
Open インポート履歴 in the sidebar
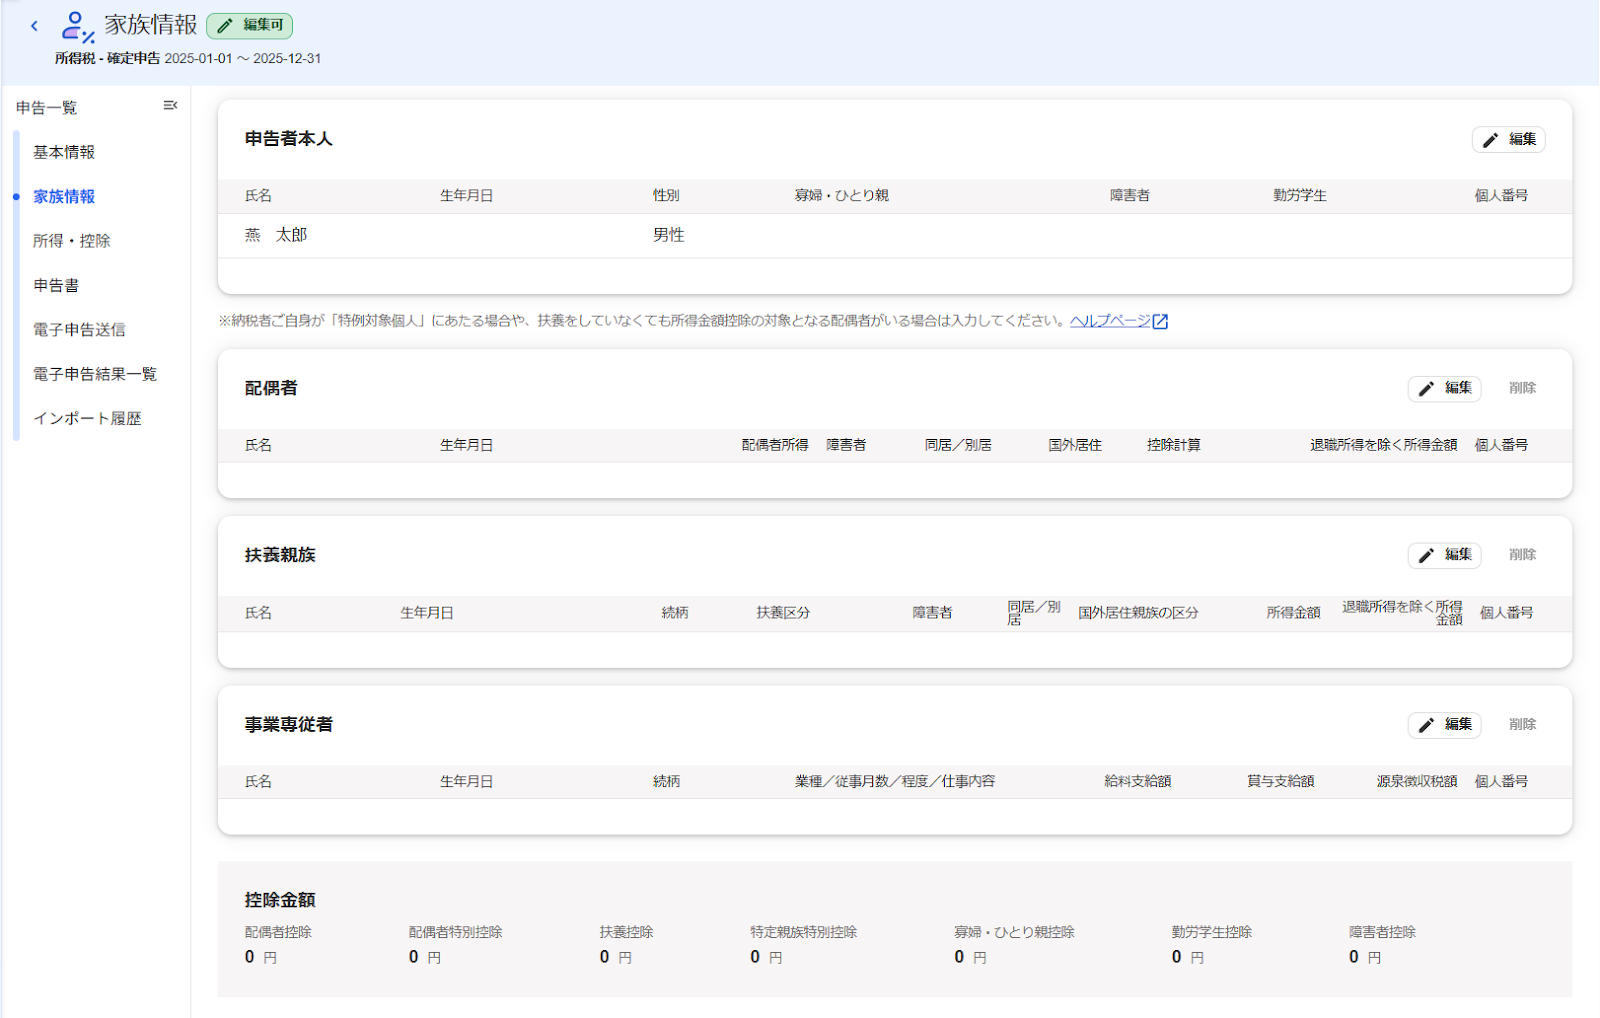click(87, 418)
